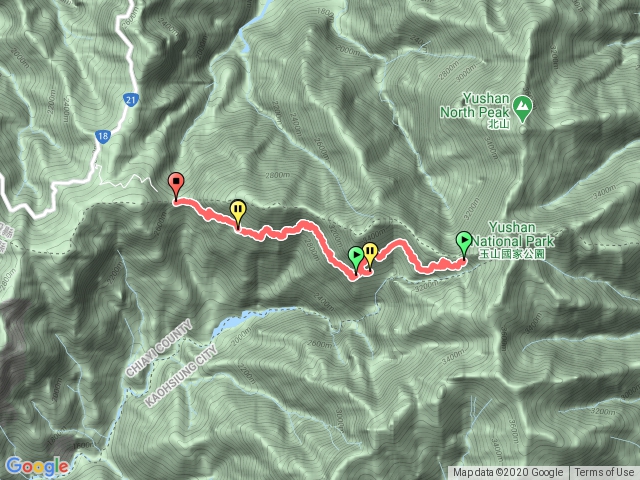
Task: Click the Chiayi County boundary label
Action: (x=159, y=348)
